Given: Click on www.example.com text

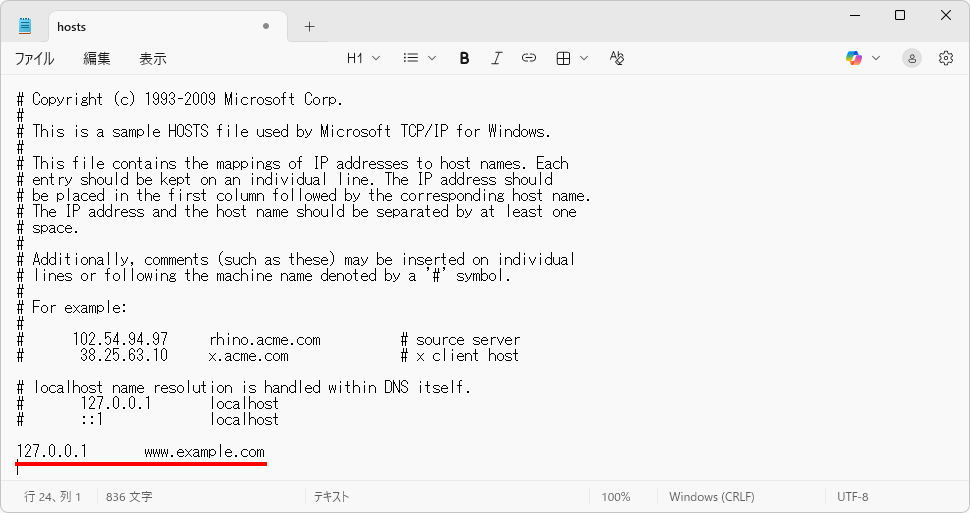Looking at the screenshot, I should [204, 452].
